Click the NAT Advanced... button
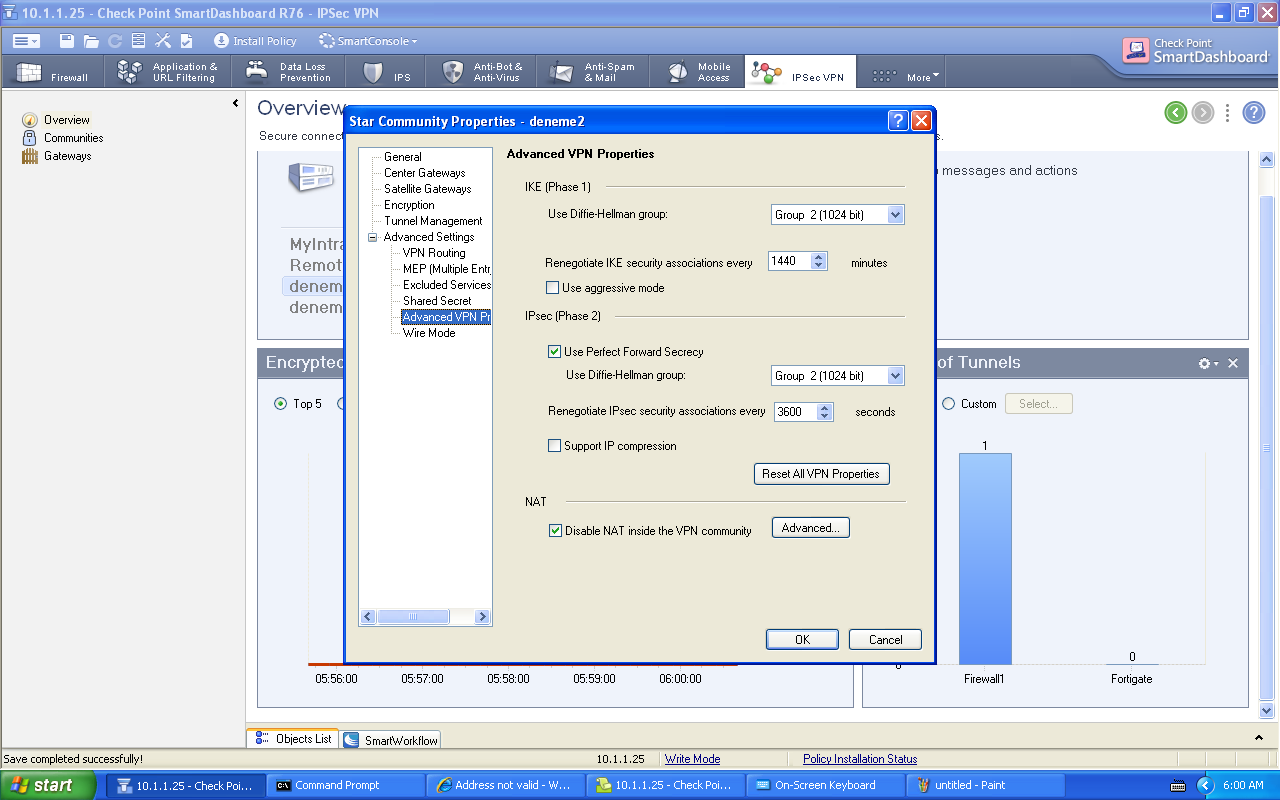The height and width of the screenshot is (800, 1280). tap(811, 528)
